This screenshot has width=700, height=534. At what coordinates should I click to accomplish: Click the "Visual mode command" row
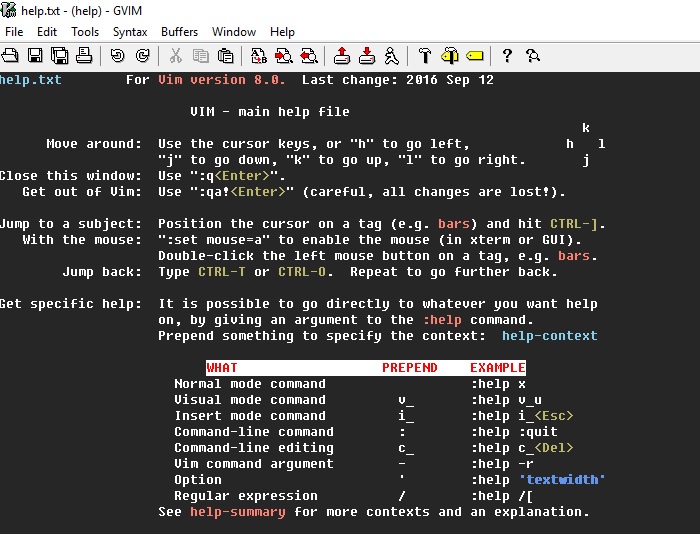coord(250,400)
